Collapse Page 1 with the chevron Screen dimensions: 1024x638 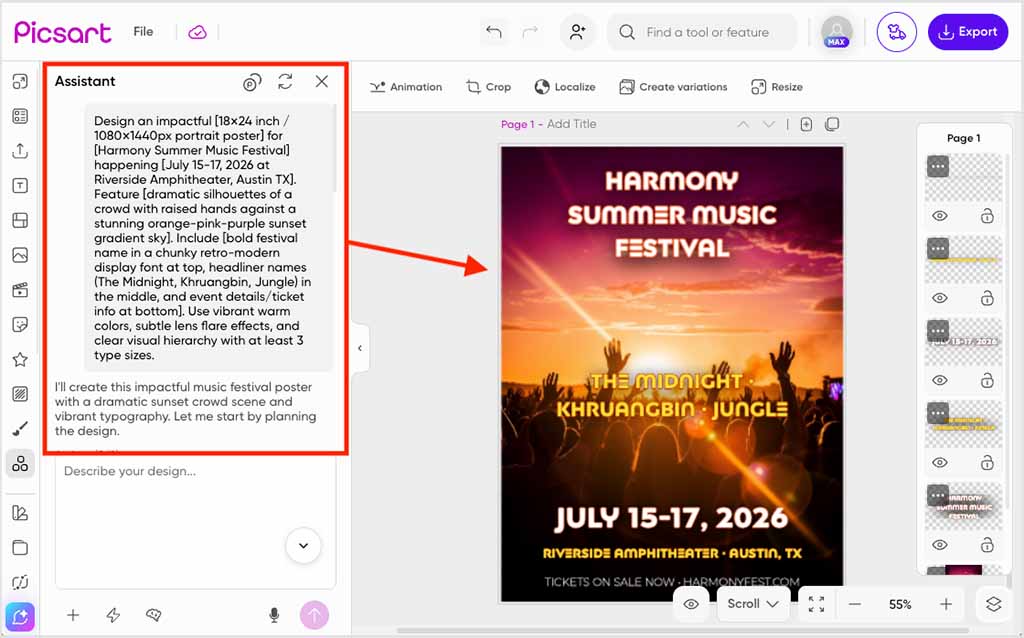pos(743,124)
